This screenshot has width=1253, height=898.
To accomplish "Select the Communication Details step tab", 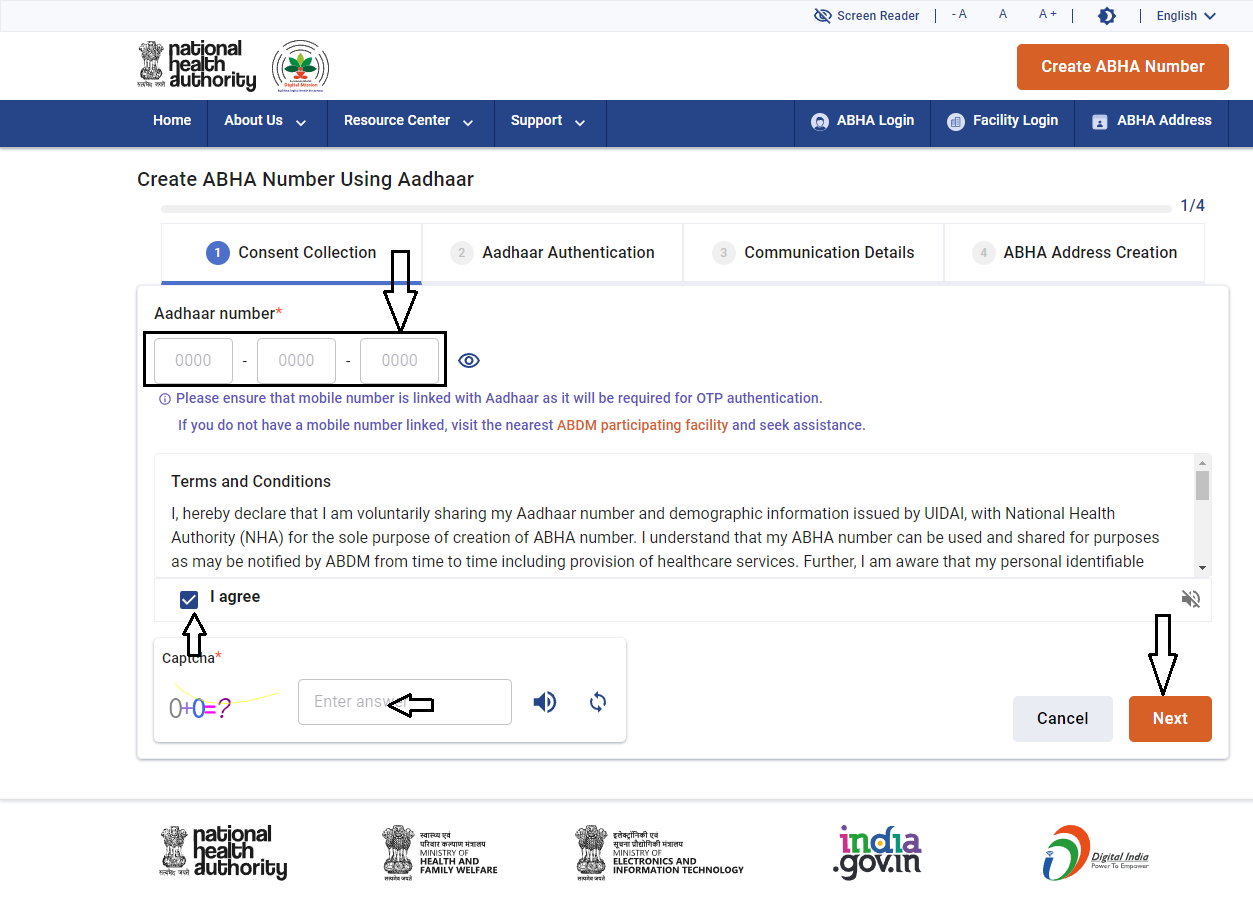I will [x=813, y=253].
